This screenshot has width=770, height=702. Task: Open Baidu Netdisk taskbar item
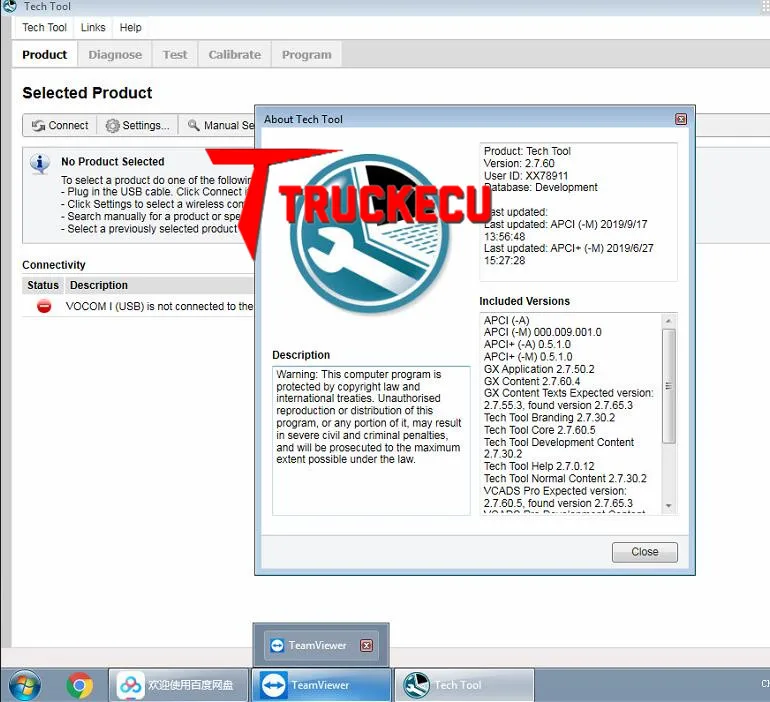(x=178, y=685)
